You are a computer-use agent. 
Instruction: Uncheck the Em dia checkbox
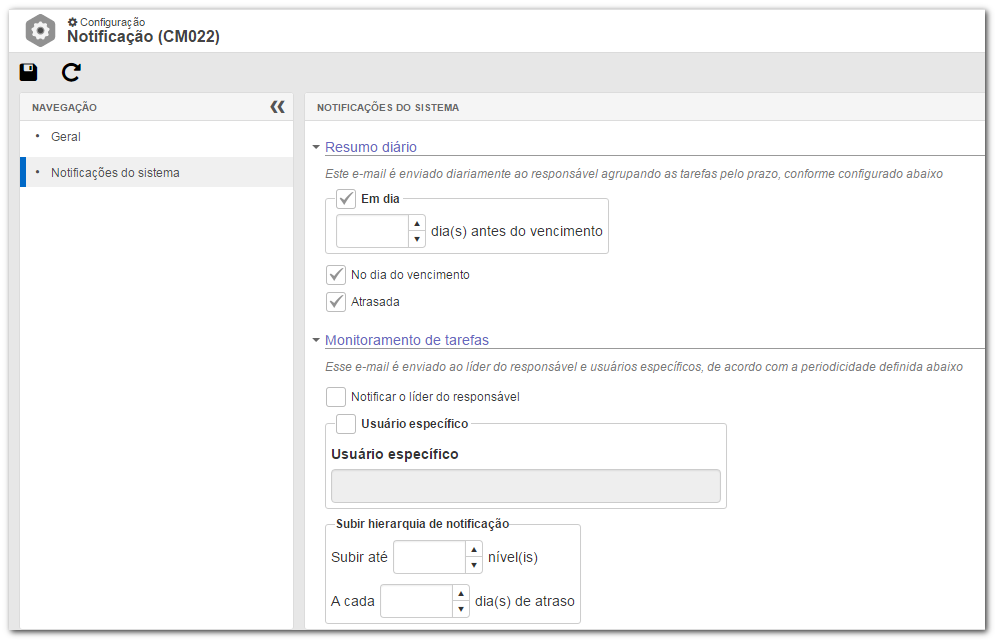(x=346, y=199)
